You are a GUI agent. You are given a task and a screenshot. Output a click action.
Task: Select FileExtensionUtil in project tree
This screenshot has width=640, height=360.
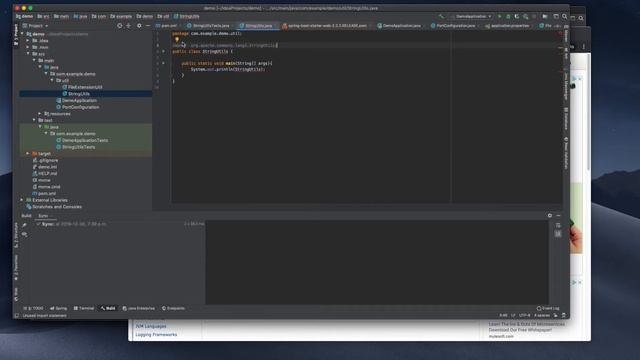pyautogui.click(x=82, y=87)
